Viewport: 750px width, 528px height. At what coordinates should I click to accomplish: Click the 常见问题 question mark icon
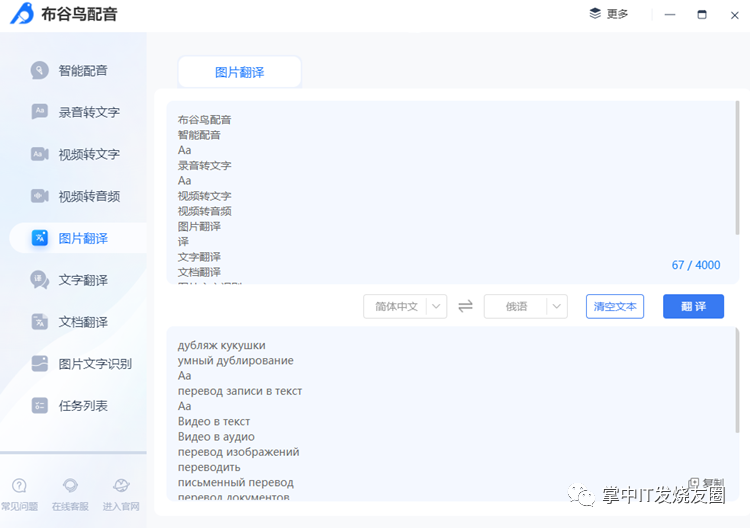19,486
